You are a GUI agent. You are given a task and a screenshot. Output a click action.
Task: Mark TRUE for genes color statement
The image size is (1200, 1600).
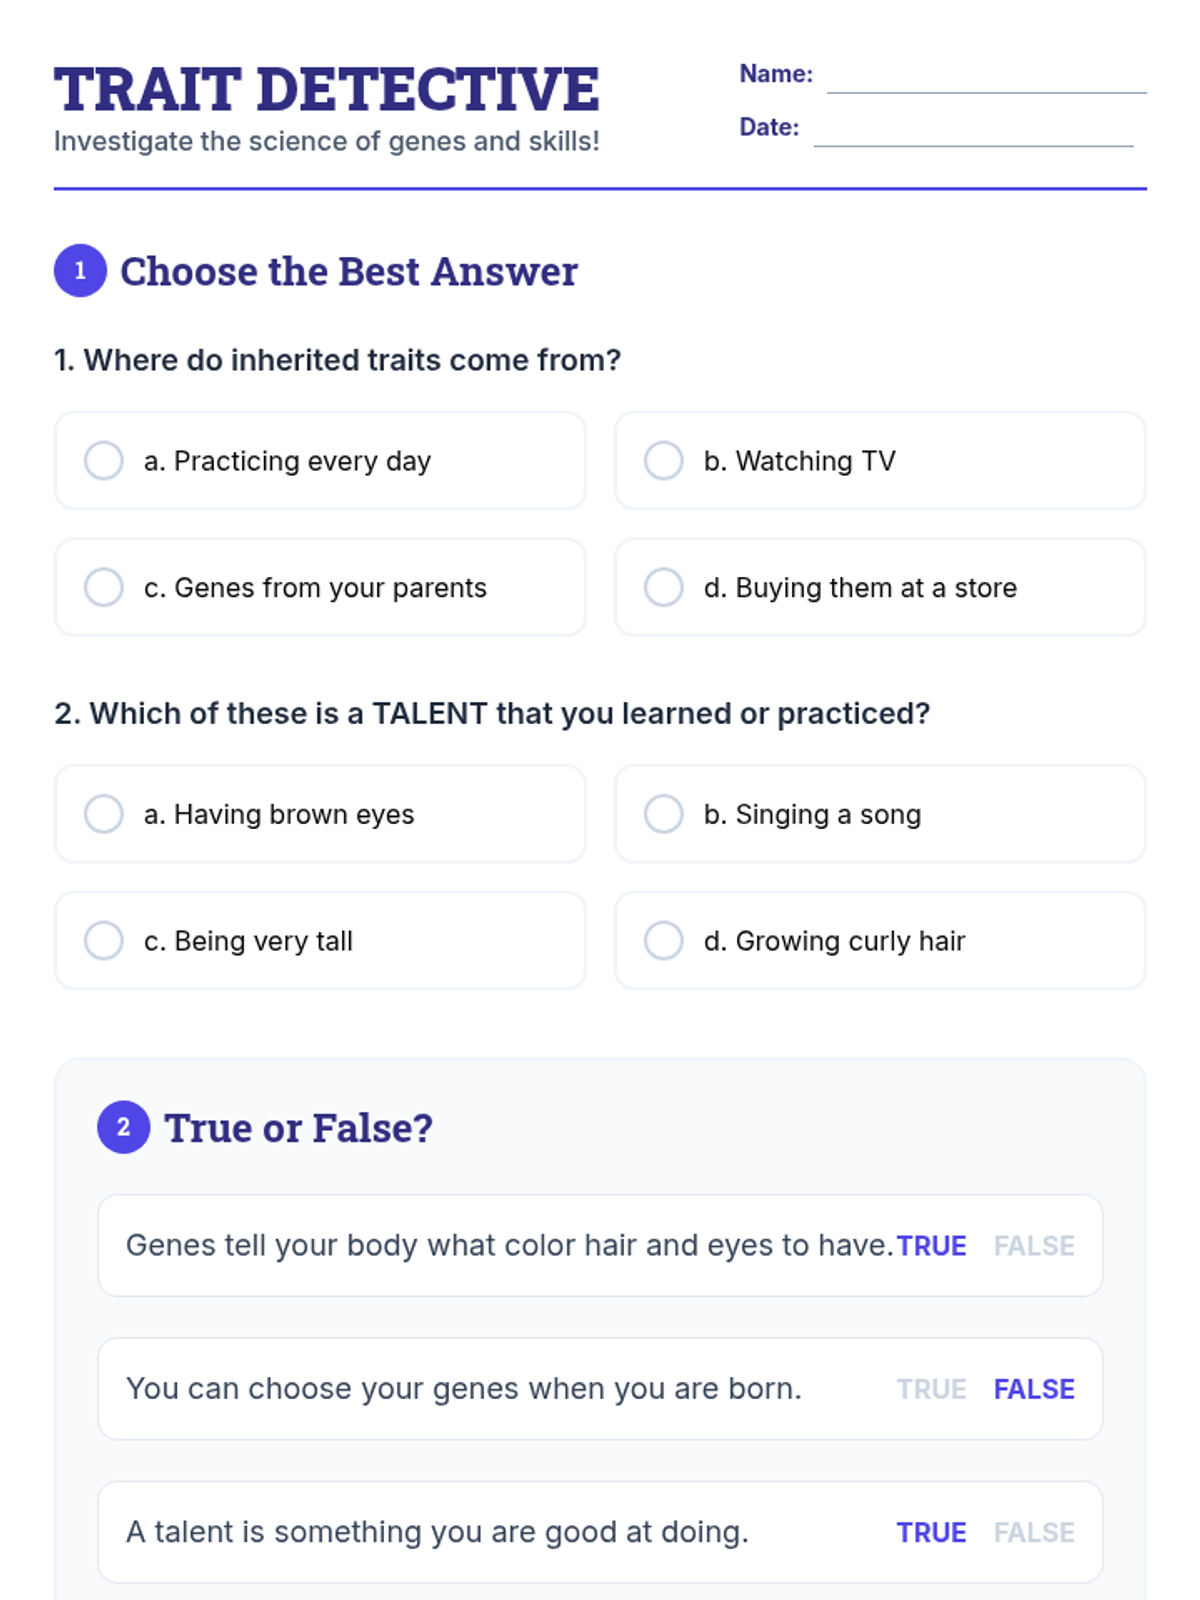931,1246
